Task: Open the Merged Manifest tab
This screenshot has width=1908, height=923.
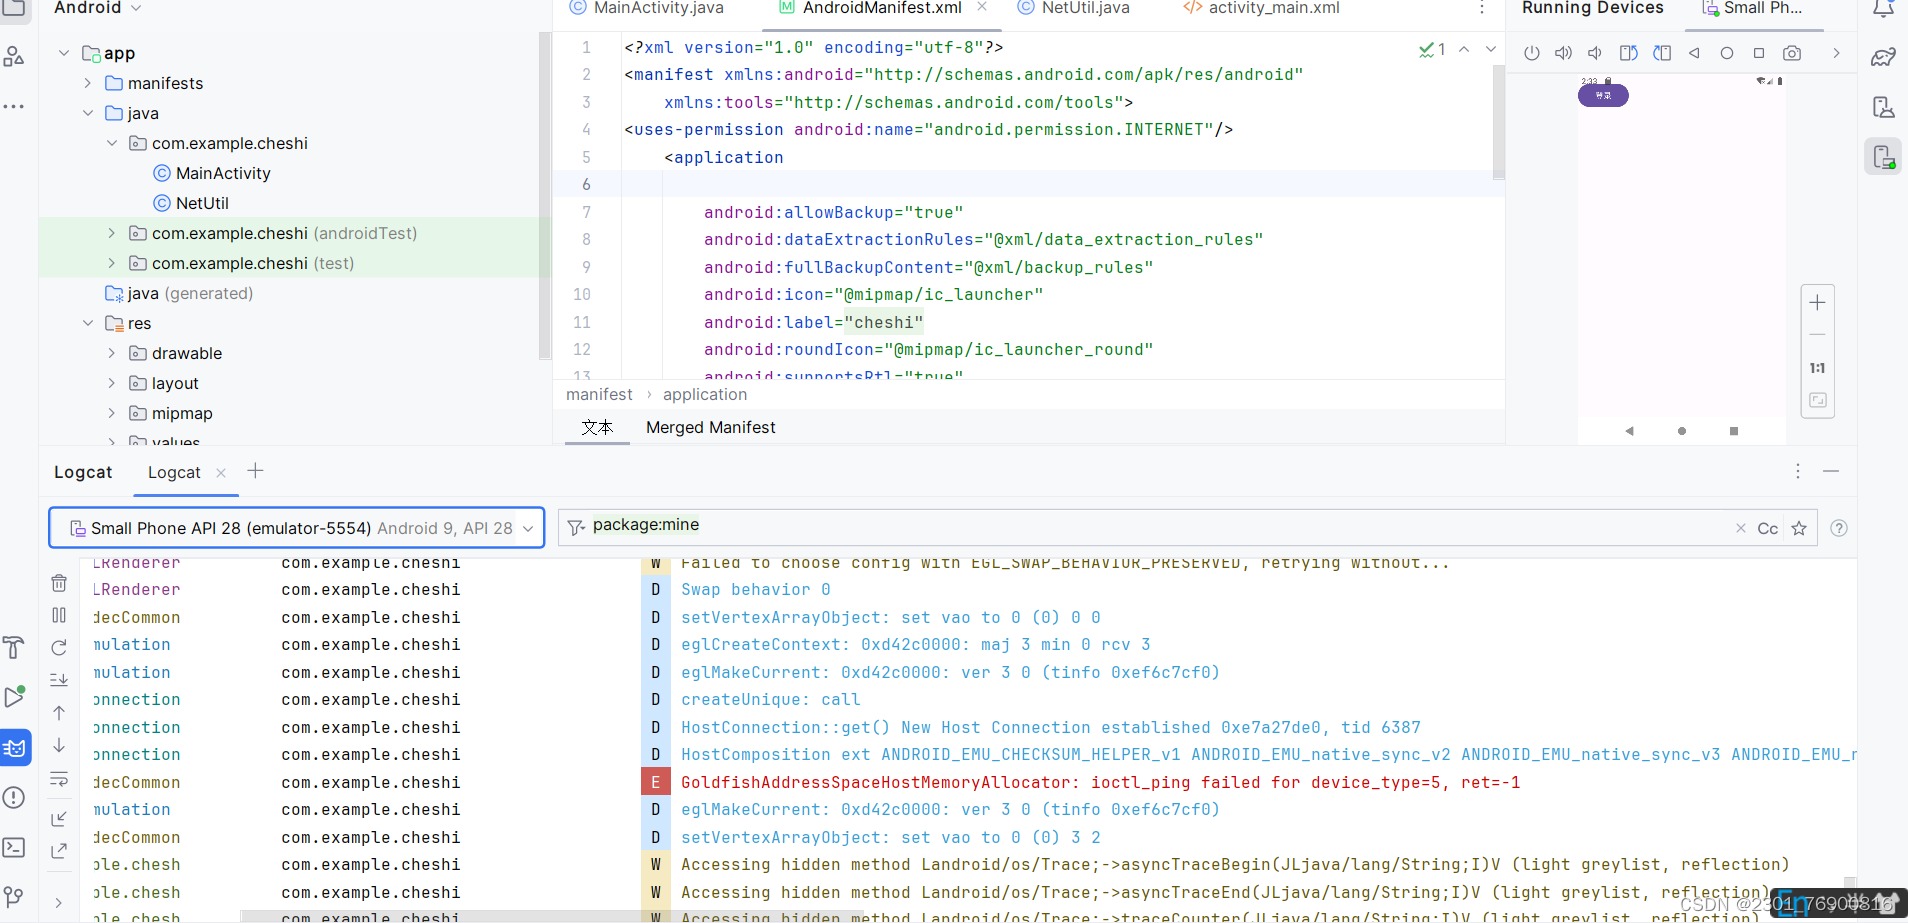Action: [x=710, y=427]
